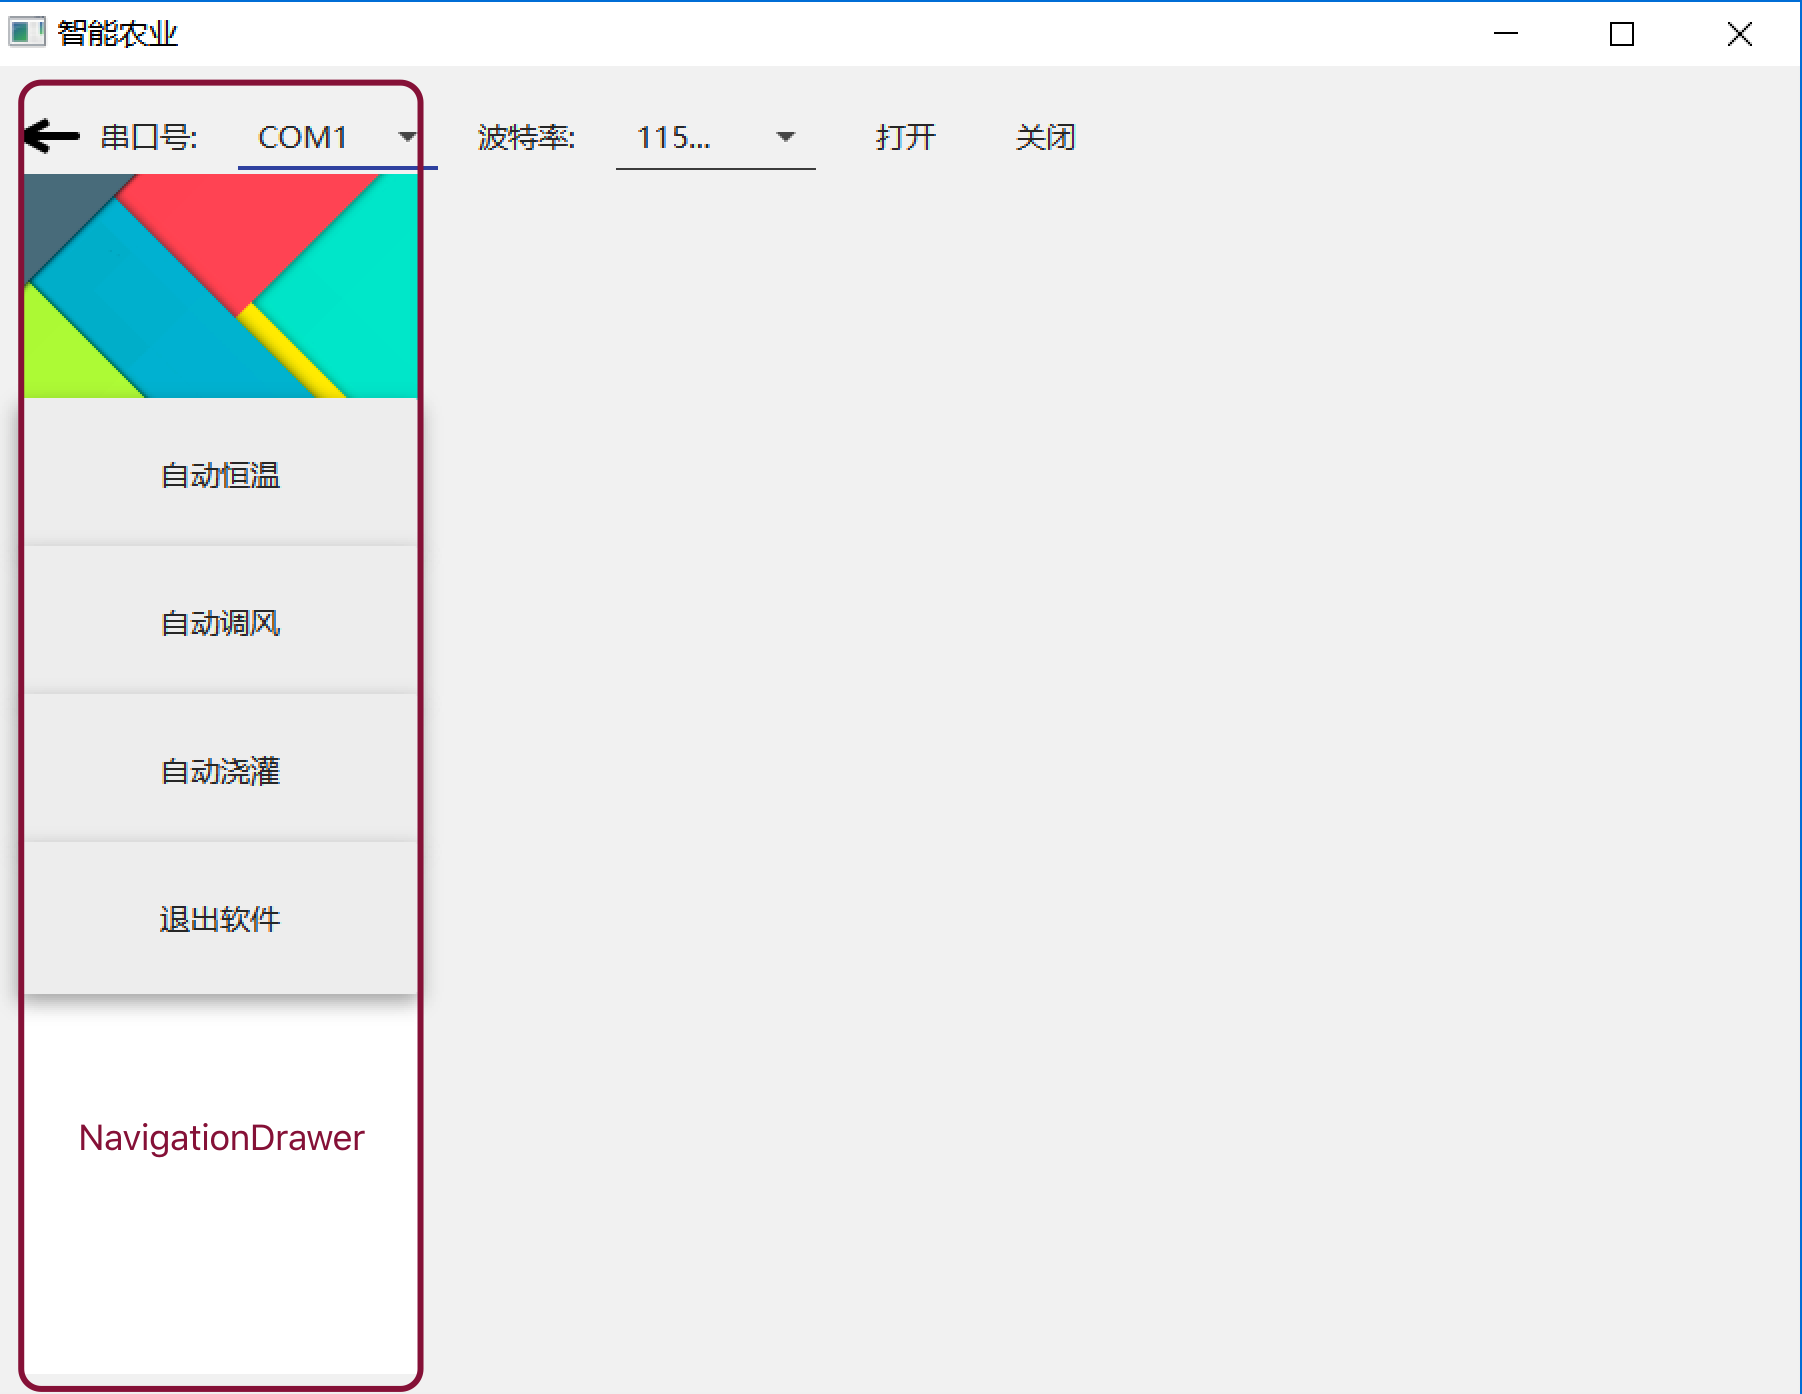Click the 波特率 label

point(525,138)
